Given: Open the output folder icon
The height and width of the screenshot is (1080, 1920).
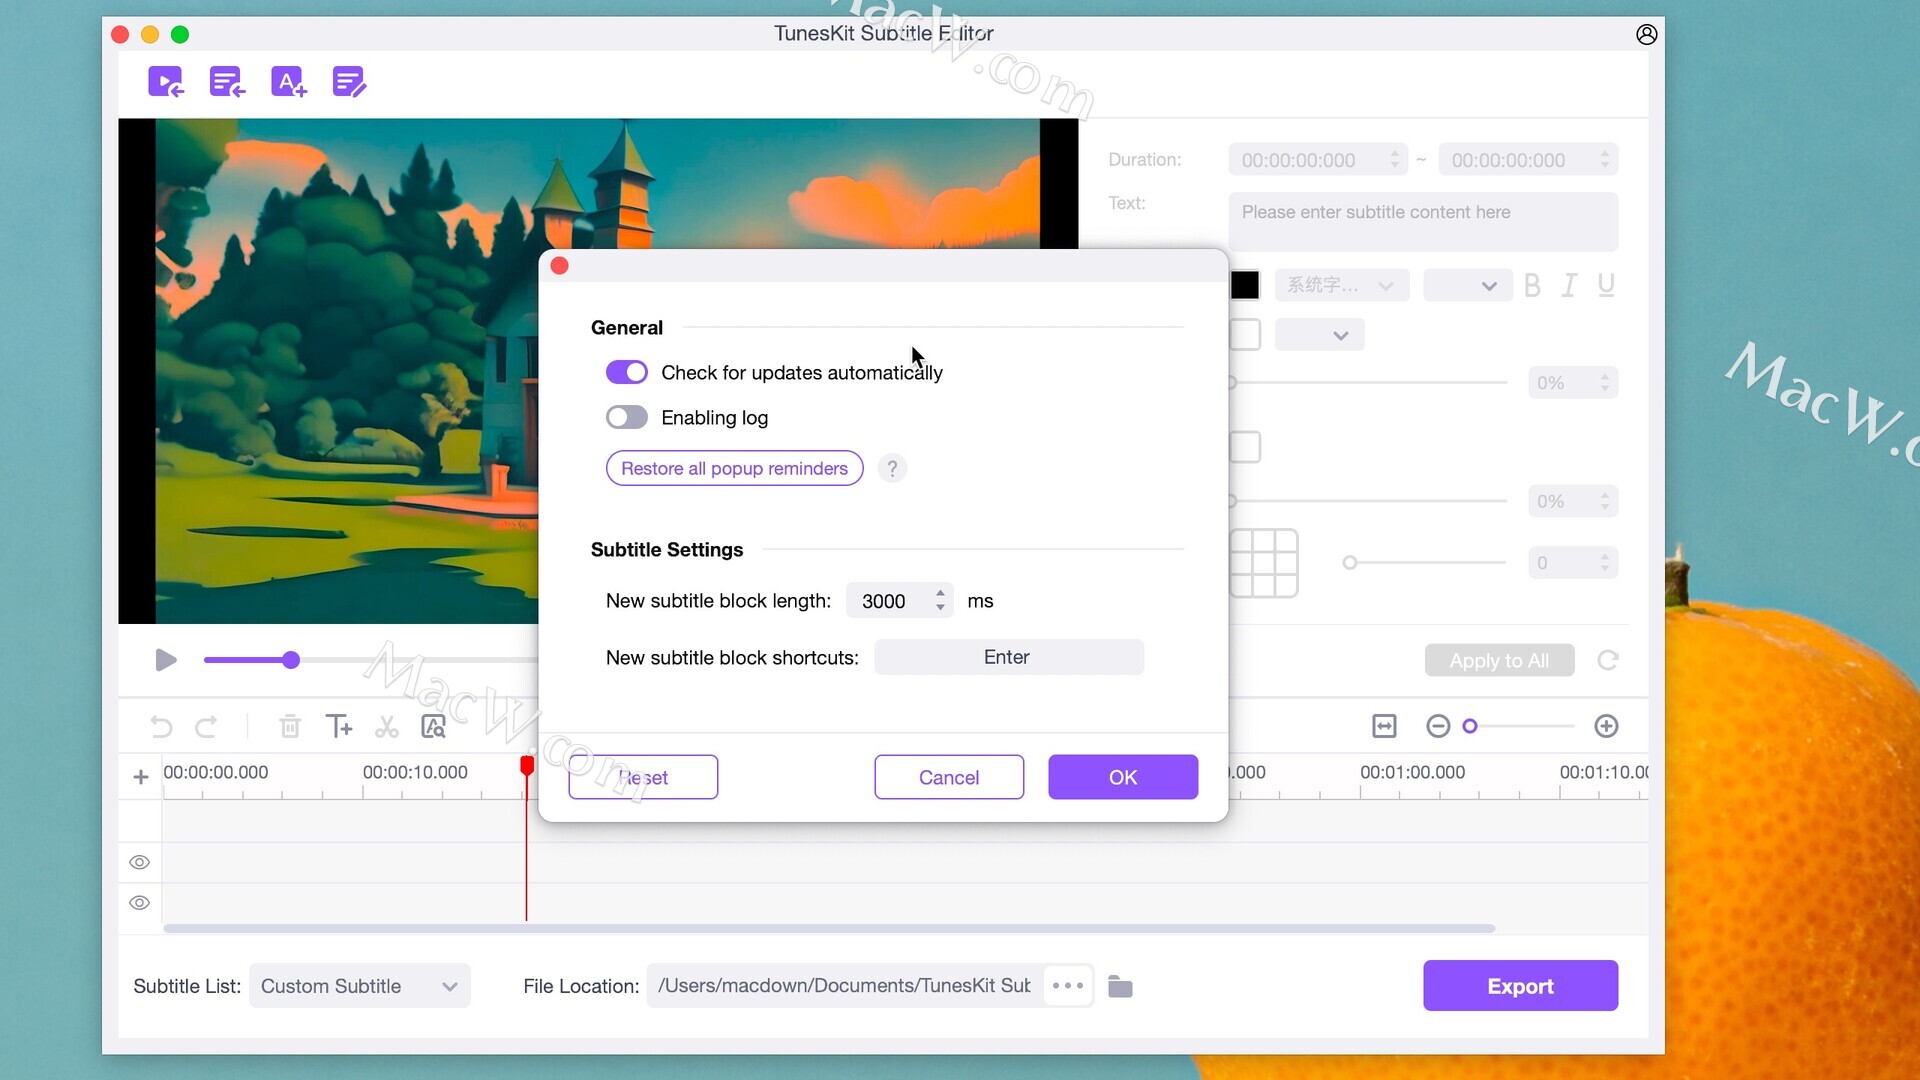Looking at the screenshot, I should coord(1120,987).
